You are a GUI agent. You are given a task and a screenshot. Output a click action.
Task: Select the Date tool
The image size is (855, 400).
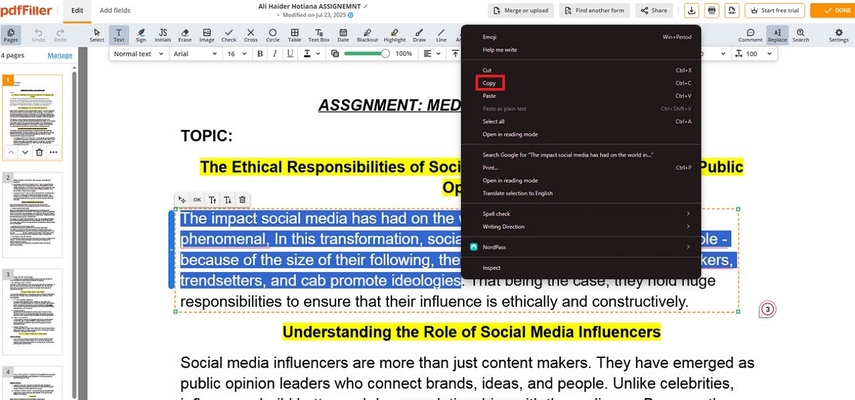coord(343,35)
